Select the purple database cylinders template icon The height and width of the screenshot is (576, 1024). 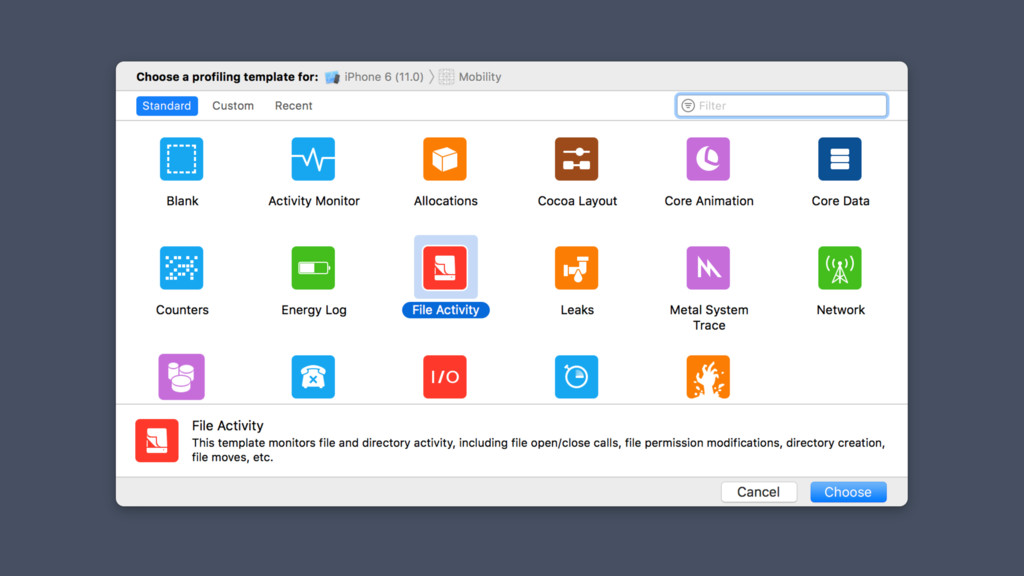pyautogui.click(x=182, y=377)
